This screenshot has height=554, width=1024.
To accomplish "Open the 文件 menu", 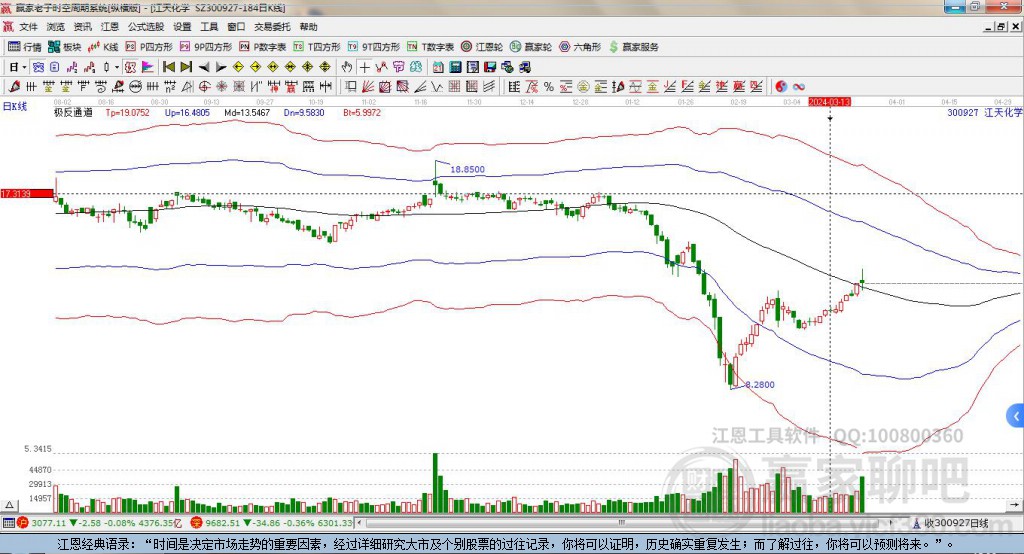I will click(28, 27).
